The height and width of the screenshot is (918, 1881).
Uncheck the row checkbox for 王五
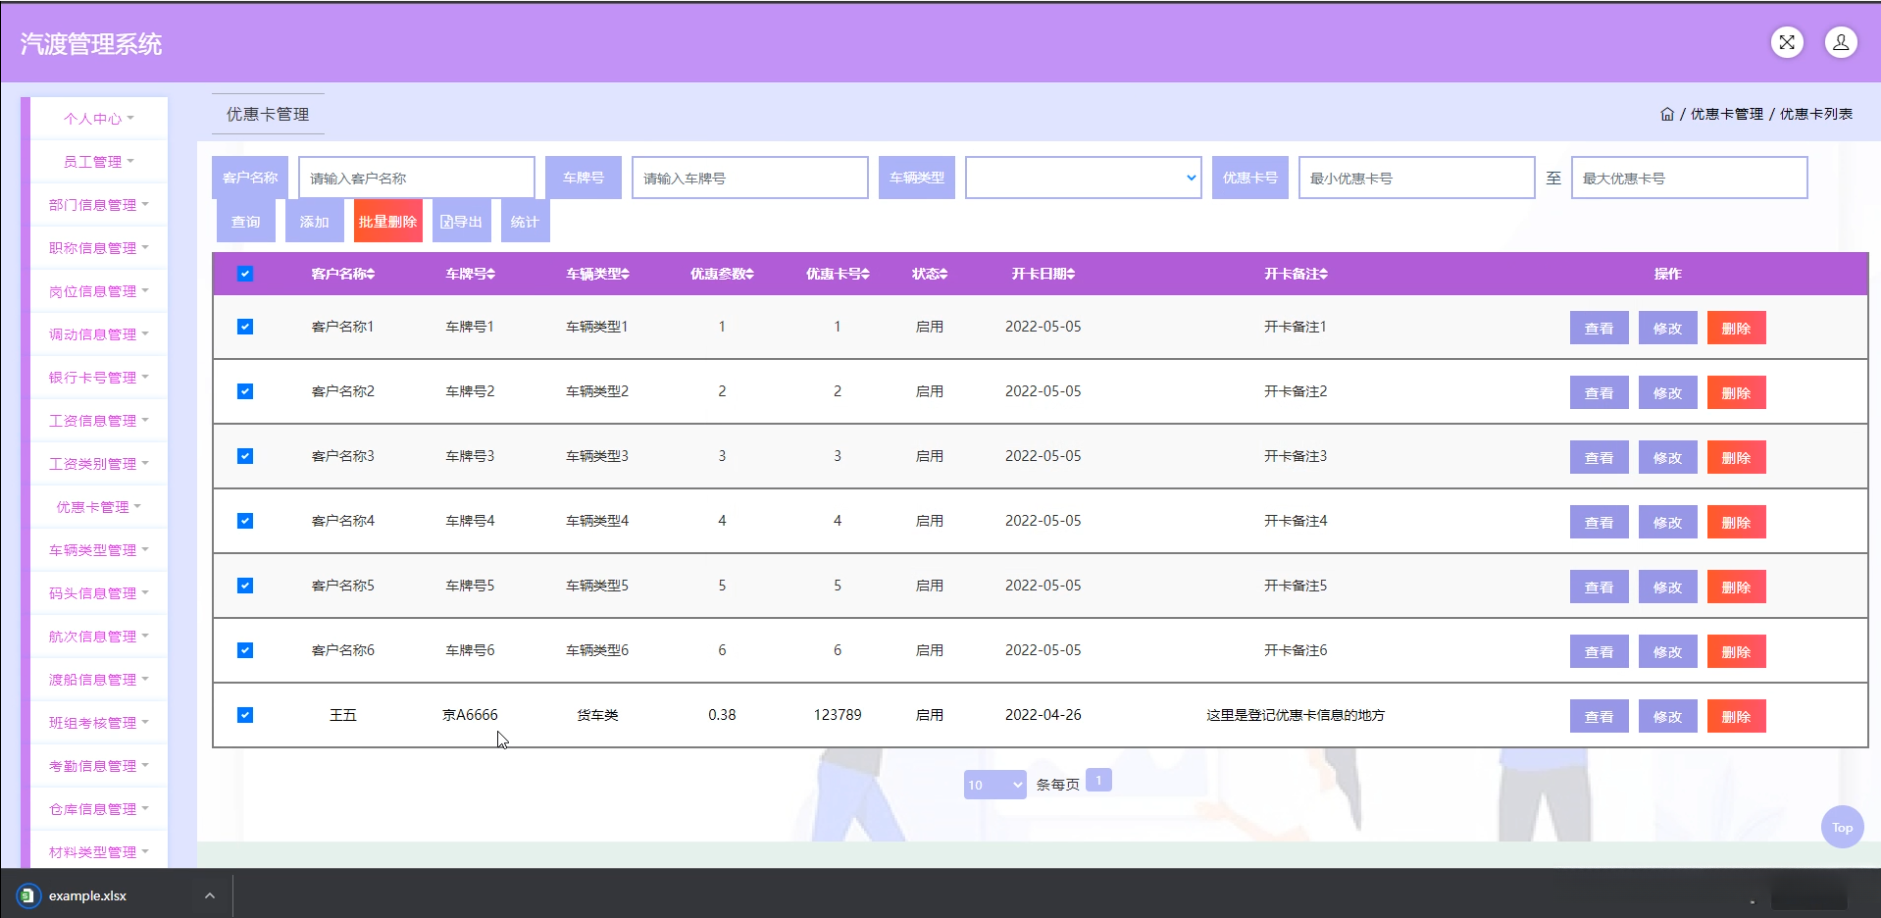245,715
